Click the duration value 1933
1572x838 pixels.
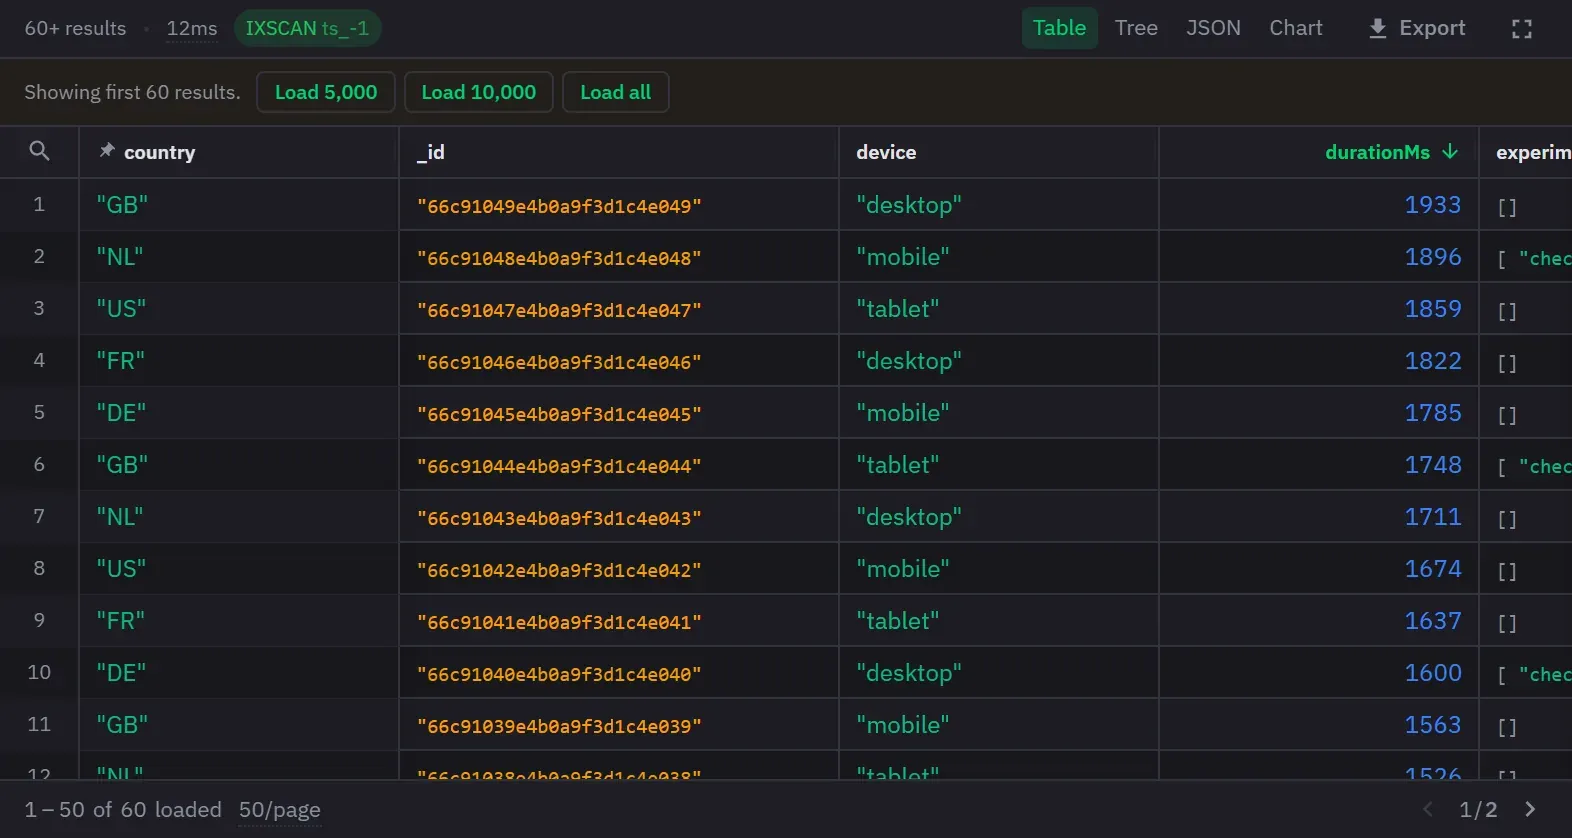[x=1433, y=205]
